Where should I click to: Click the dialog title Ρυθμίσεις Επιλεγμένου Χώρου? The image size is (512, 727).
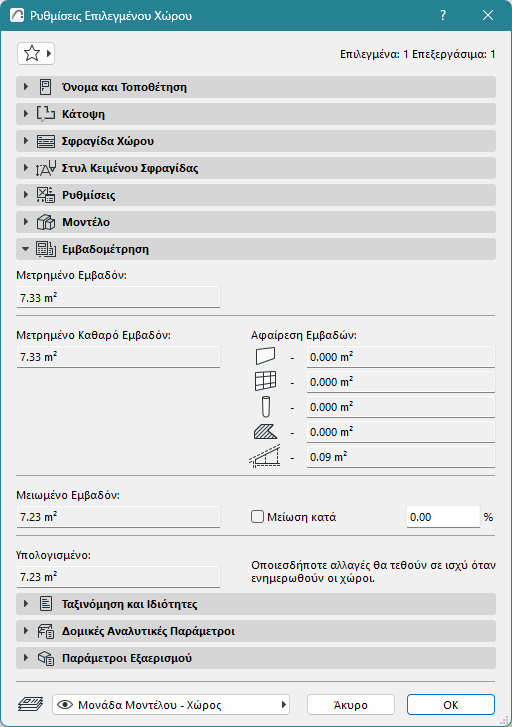point(111,16)
